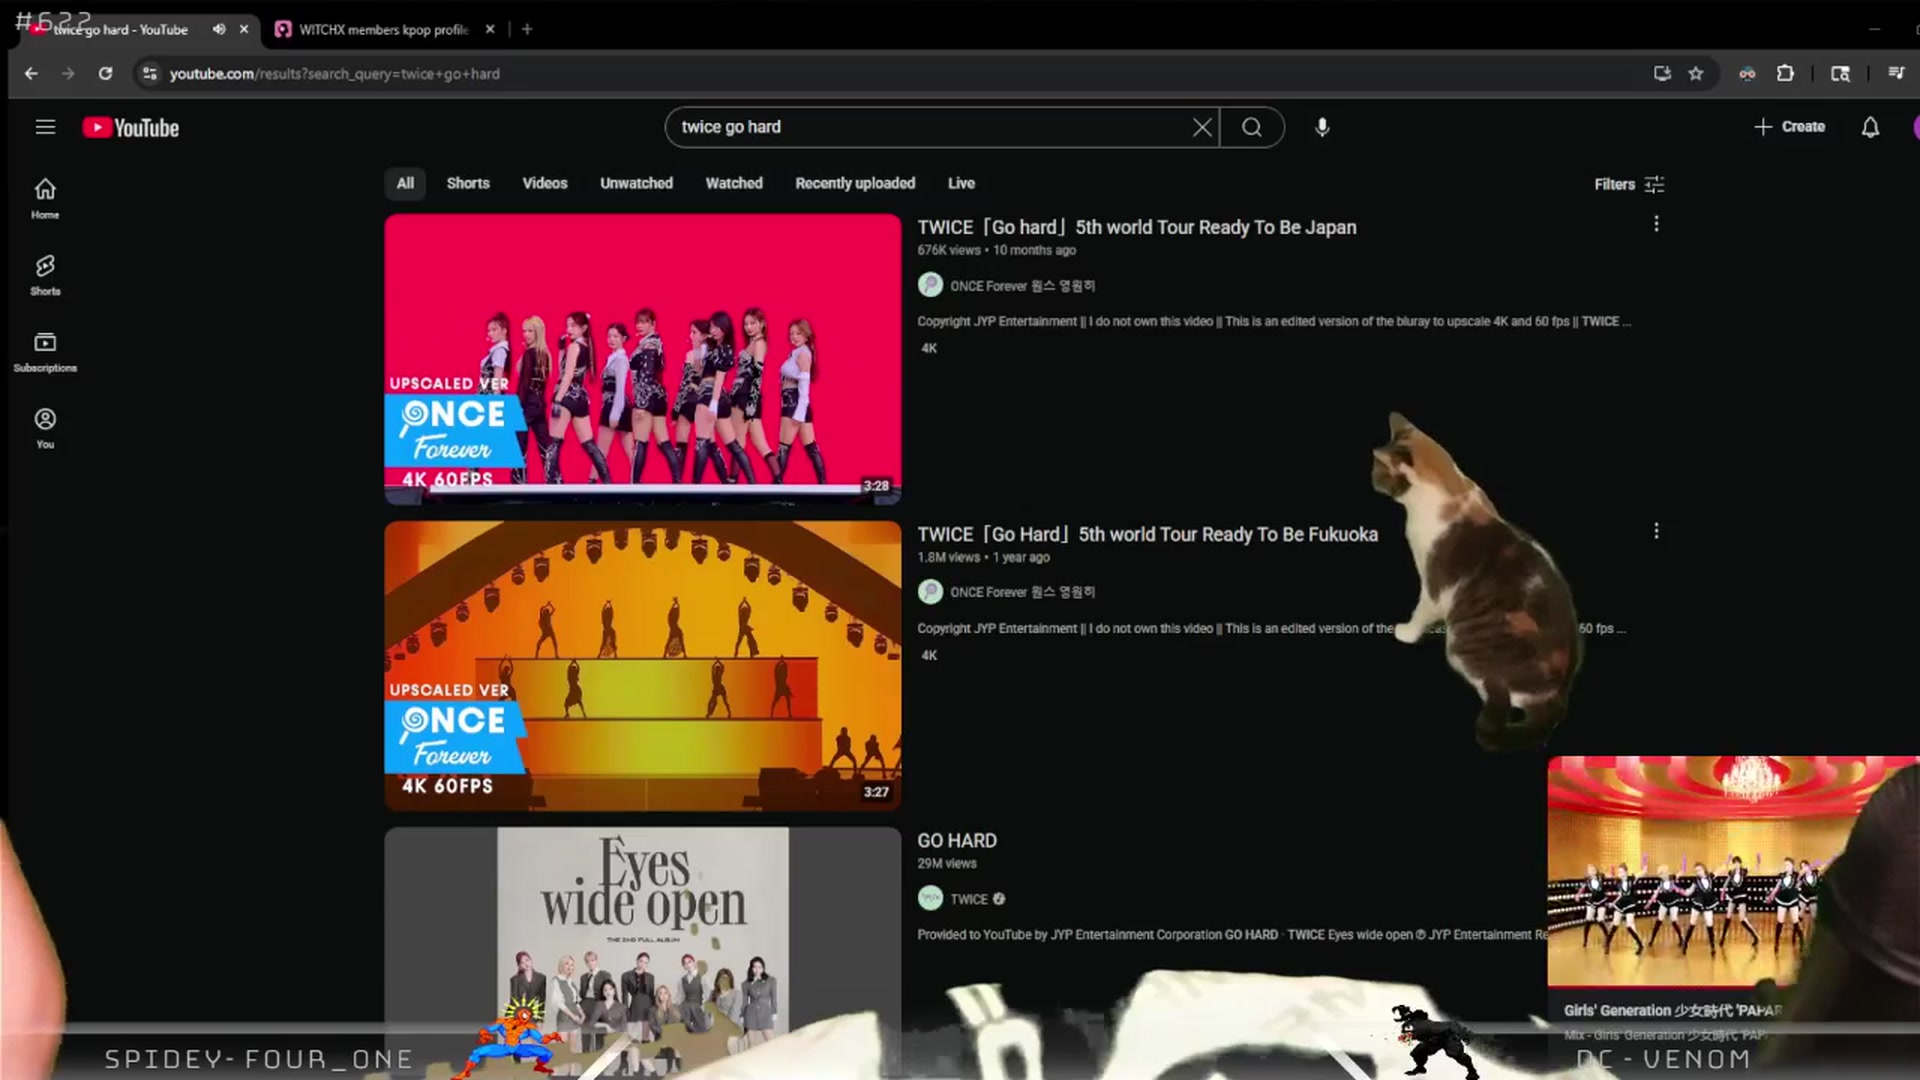Open the Filters panel
The width and height of the screenshot is (1920, 1080).
tap(1629, 184)
